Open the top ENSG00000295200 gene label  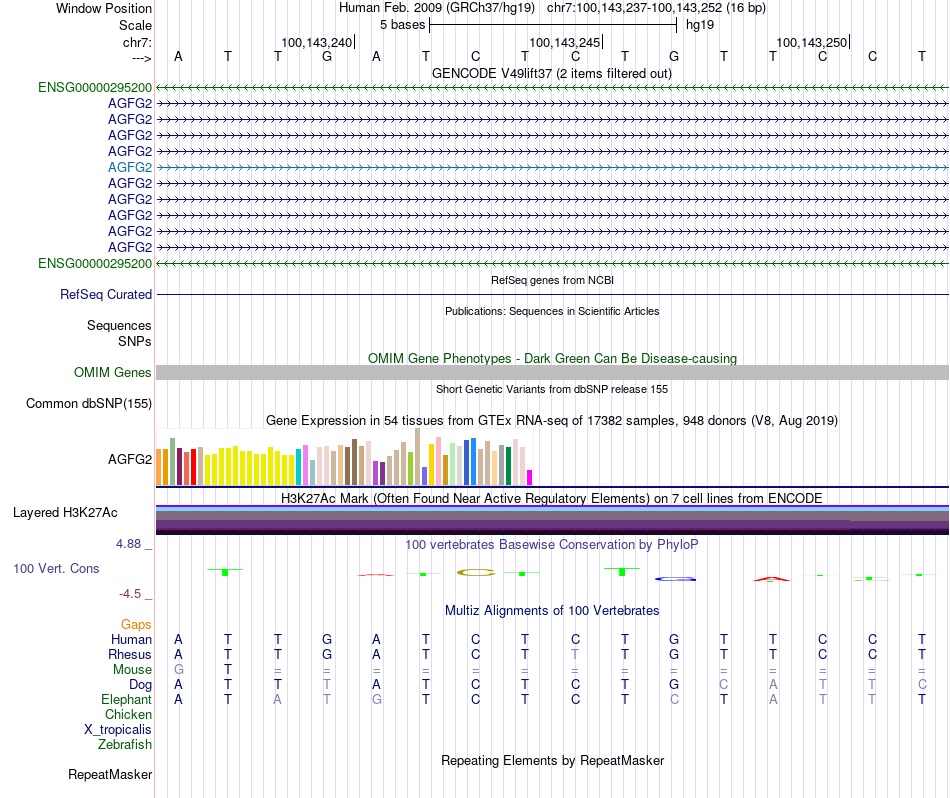95,87
